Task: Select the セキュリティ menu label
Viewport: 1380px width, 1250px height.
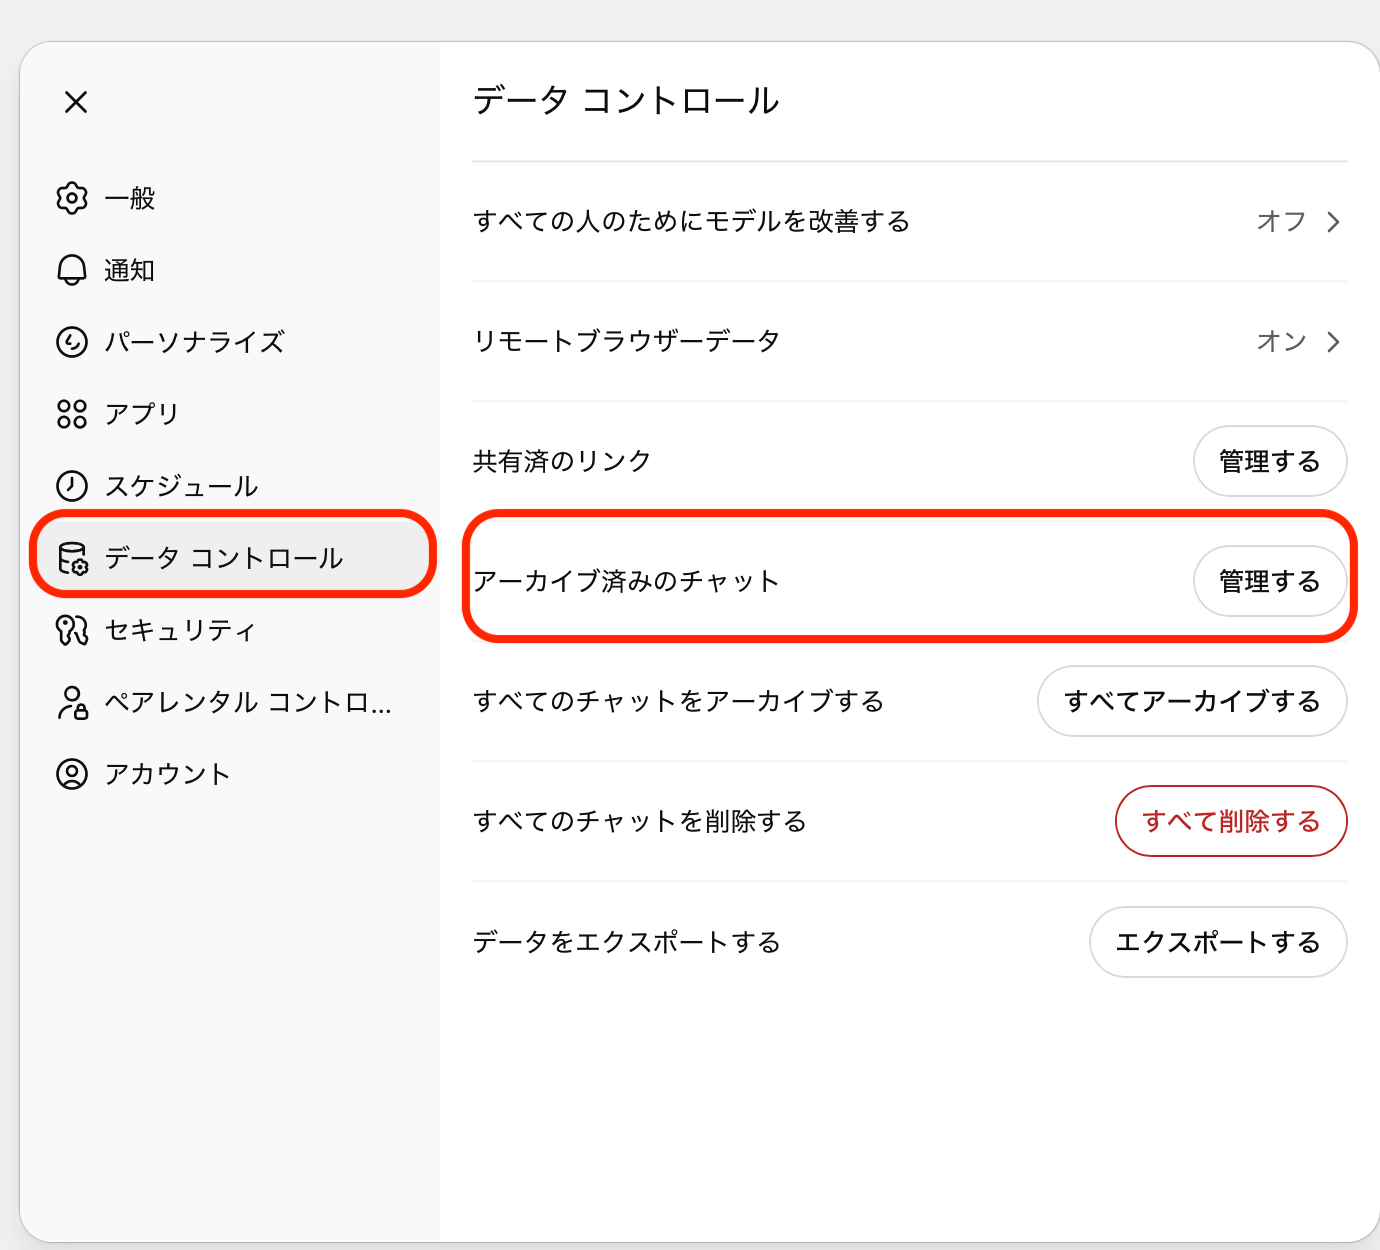Action: point(181,630)
